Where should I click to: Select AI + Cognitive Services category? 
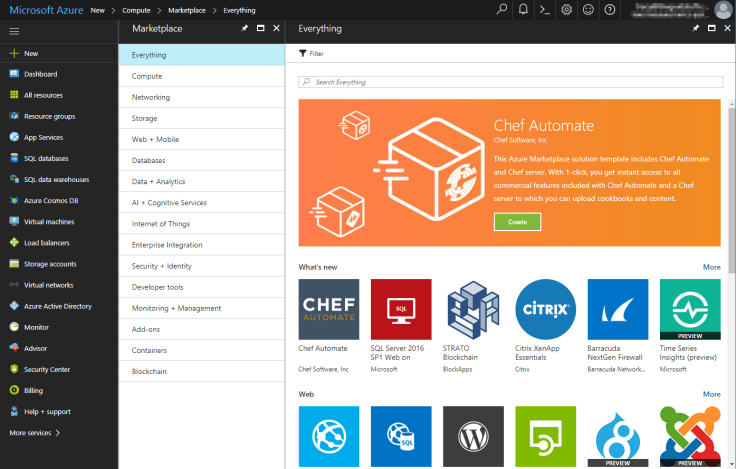[169, 203]
